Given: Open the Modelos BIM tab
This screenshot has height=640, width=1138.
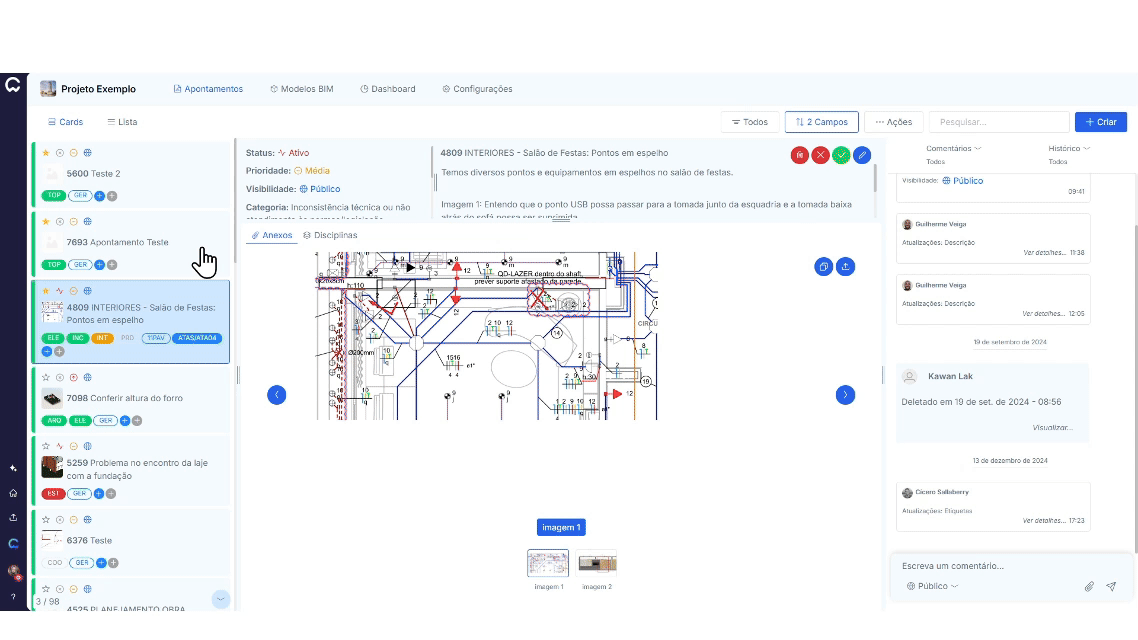Looking at the screenshot, I should click(x=301, y=89).
